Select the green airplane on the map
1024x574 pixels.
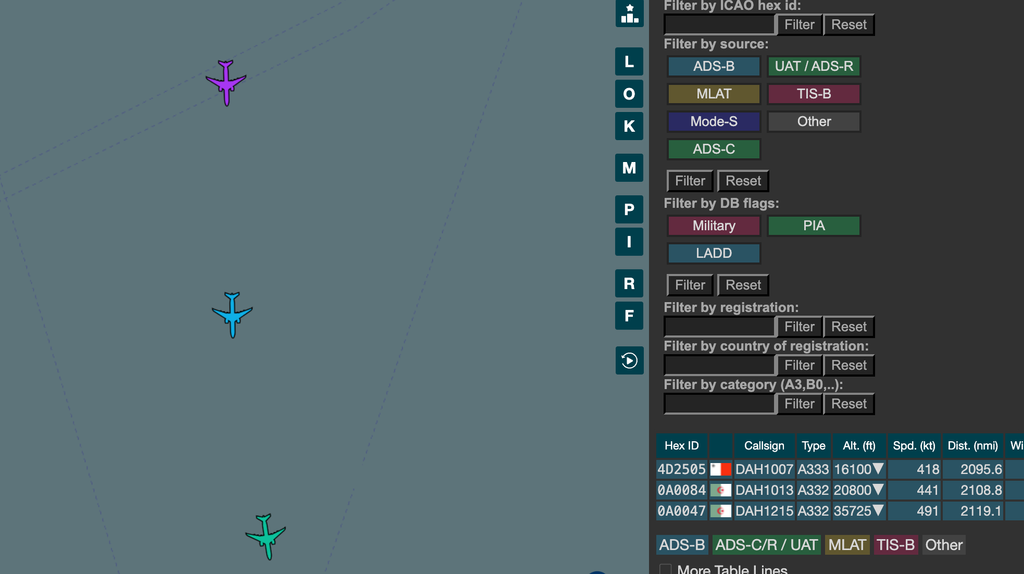pyautogui.click(x=266, y=537)
